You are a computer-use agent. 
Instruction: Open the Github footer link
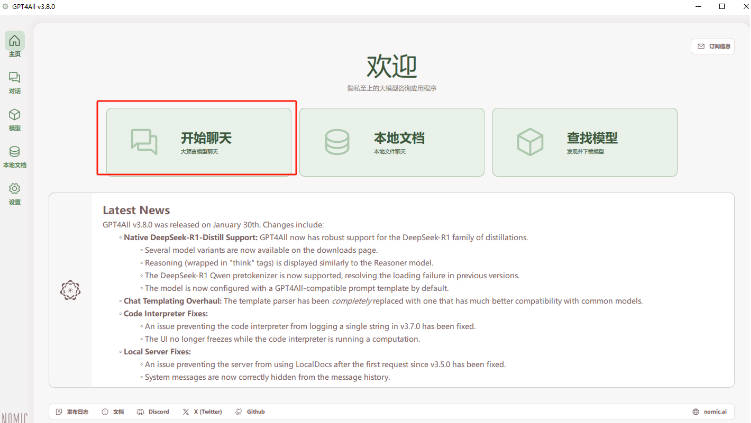pos(250,412)
